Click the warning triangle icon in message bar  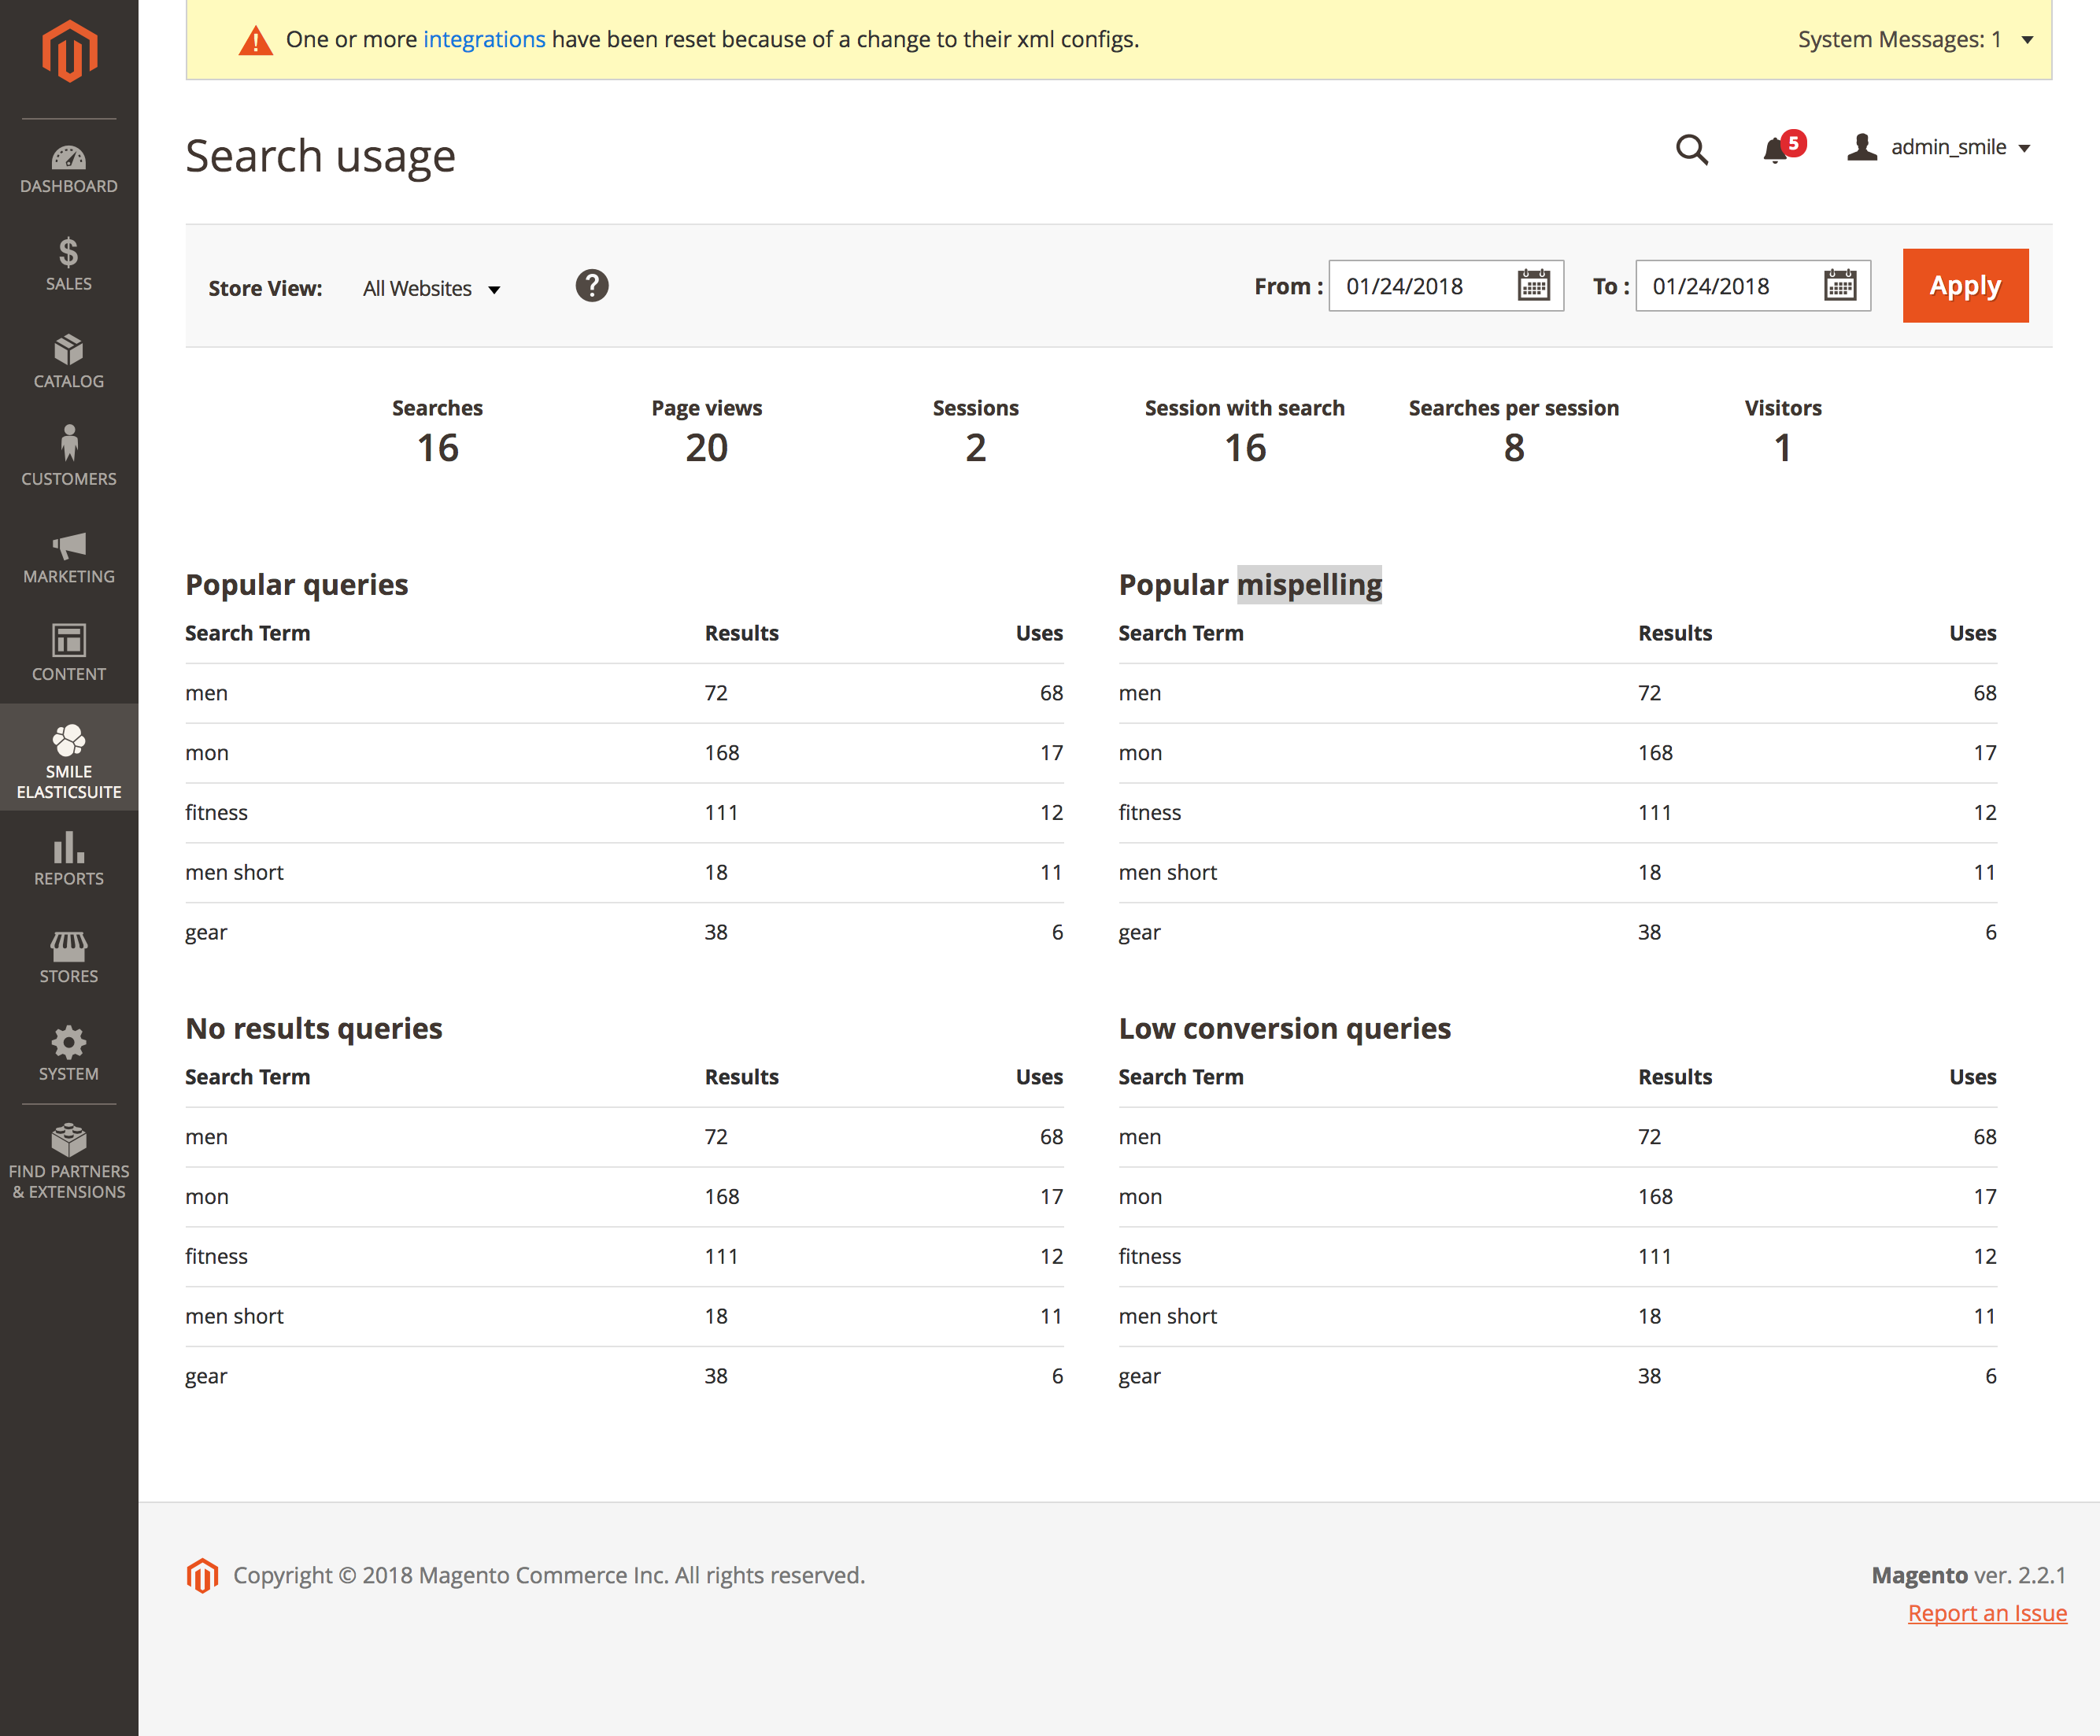point(256,40)
